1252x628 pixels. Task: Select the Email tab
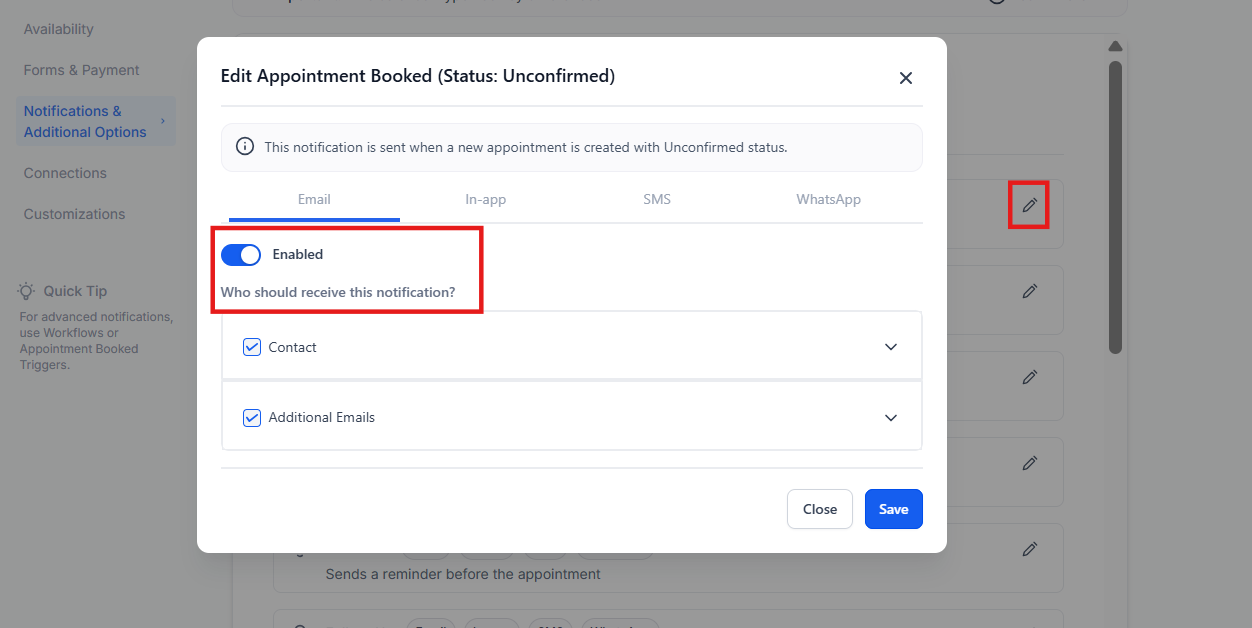(314, 199)
